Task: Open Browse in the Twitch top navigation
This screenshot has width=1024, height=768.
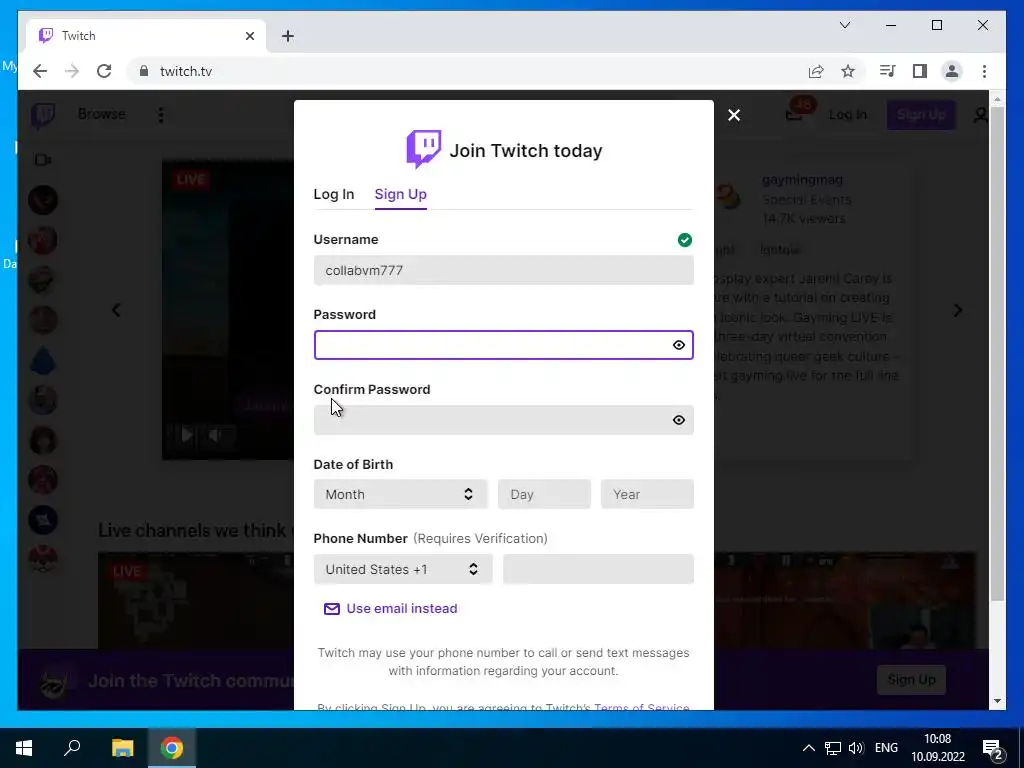Action: point(101,114)
